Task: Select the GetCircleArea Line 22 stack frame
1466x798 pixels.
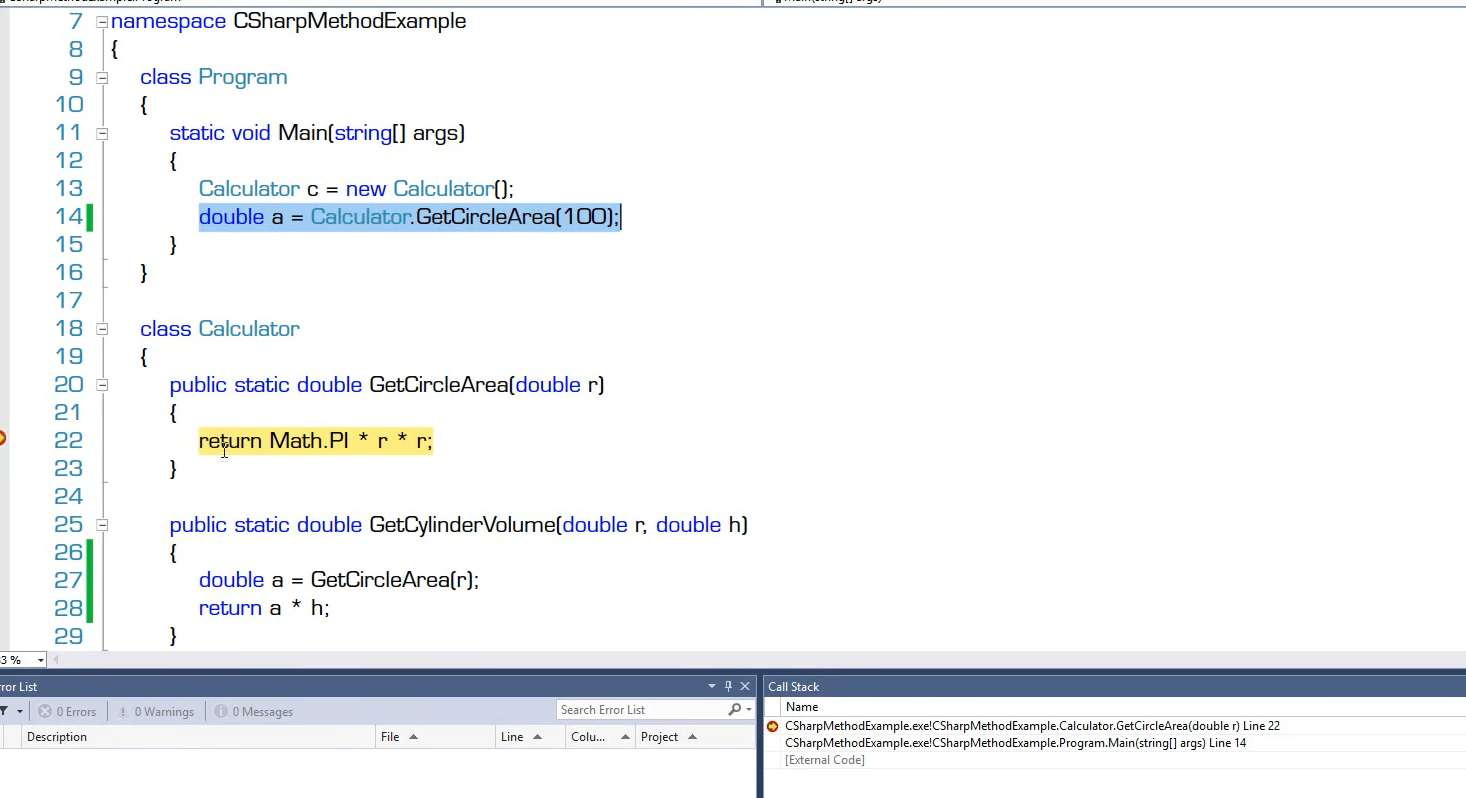Action: pos(1032,726)
